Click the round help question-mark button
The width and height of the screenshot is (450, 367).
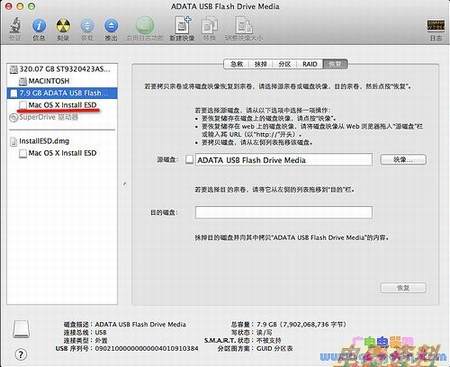click(x=21, y=354)
